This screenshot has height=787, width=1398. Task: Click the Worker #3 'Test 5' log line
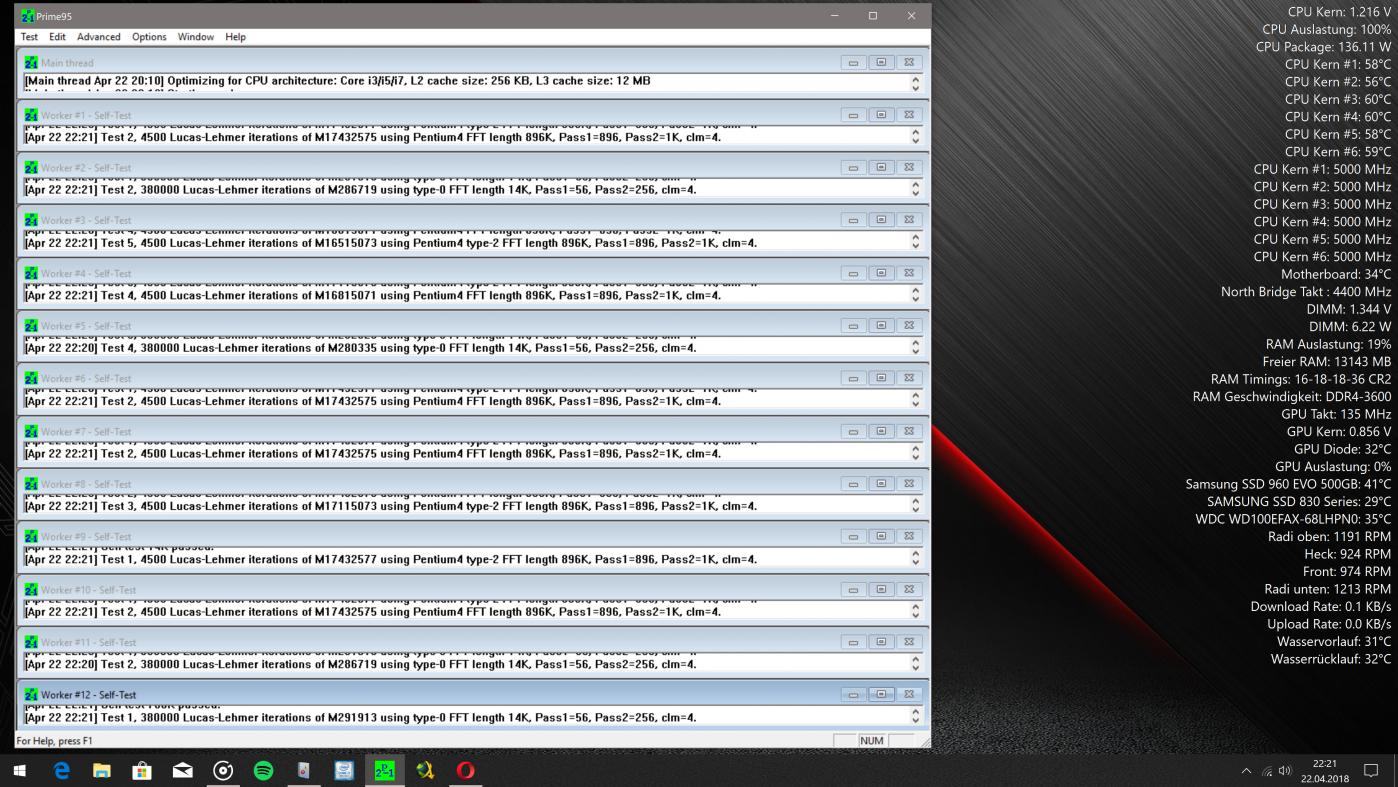pos(390,243)
